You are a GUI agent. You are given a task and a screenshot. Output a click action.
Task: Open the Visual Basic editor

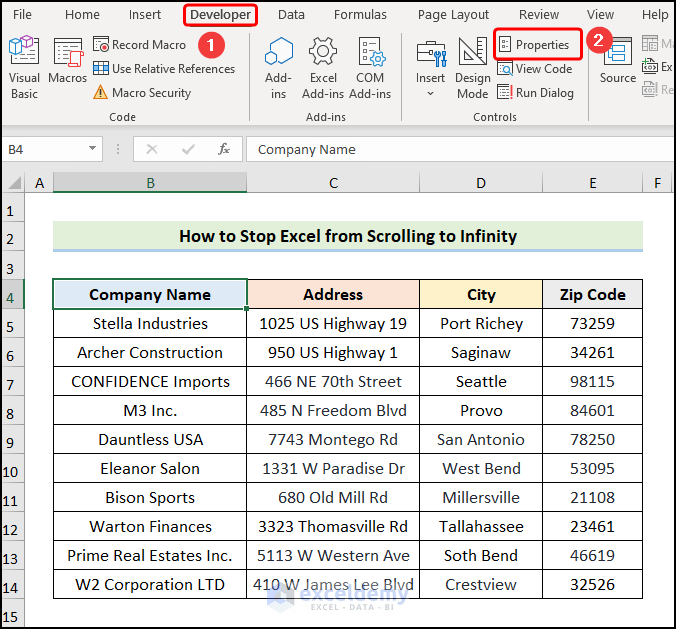coord(24,69)
